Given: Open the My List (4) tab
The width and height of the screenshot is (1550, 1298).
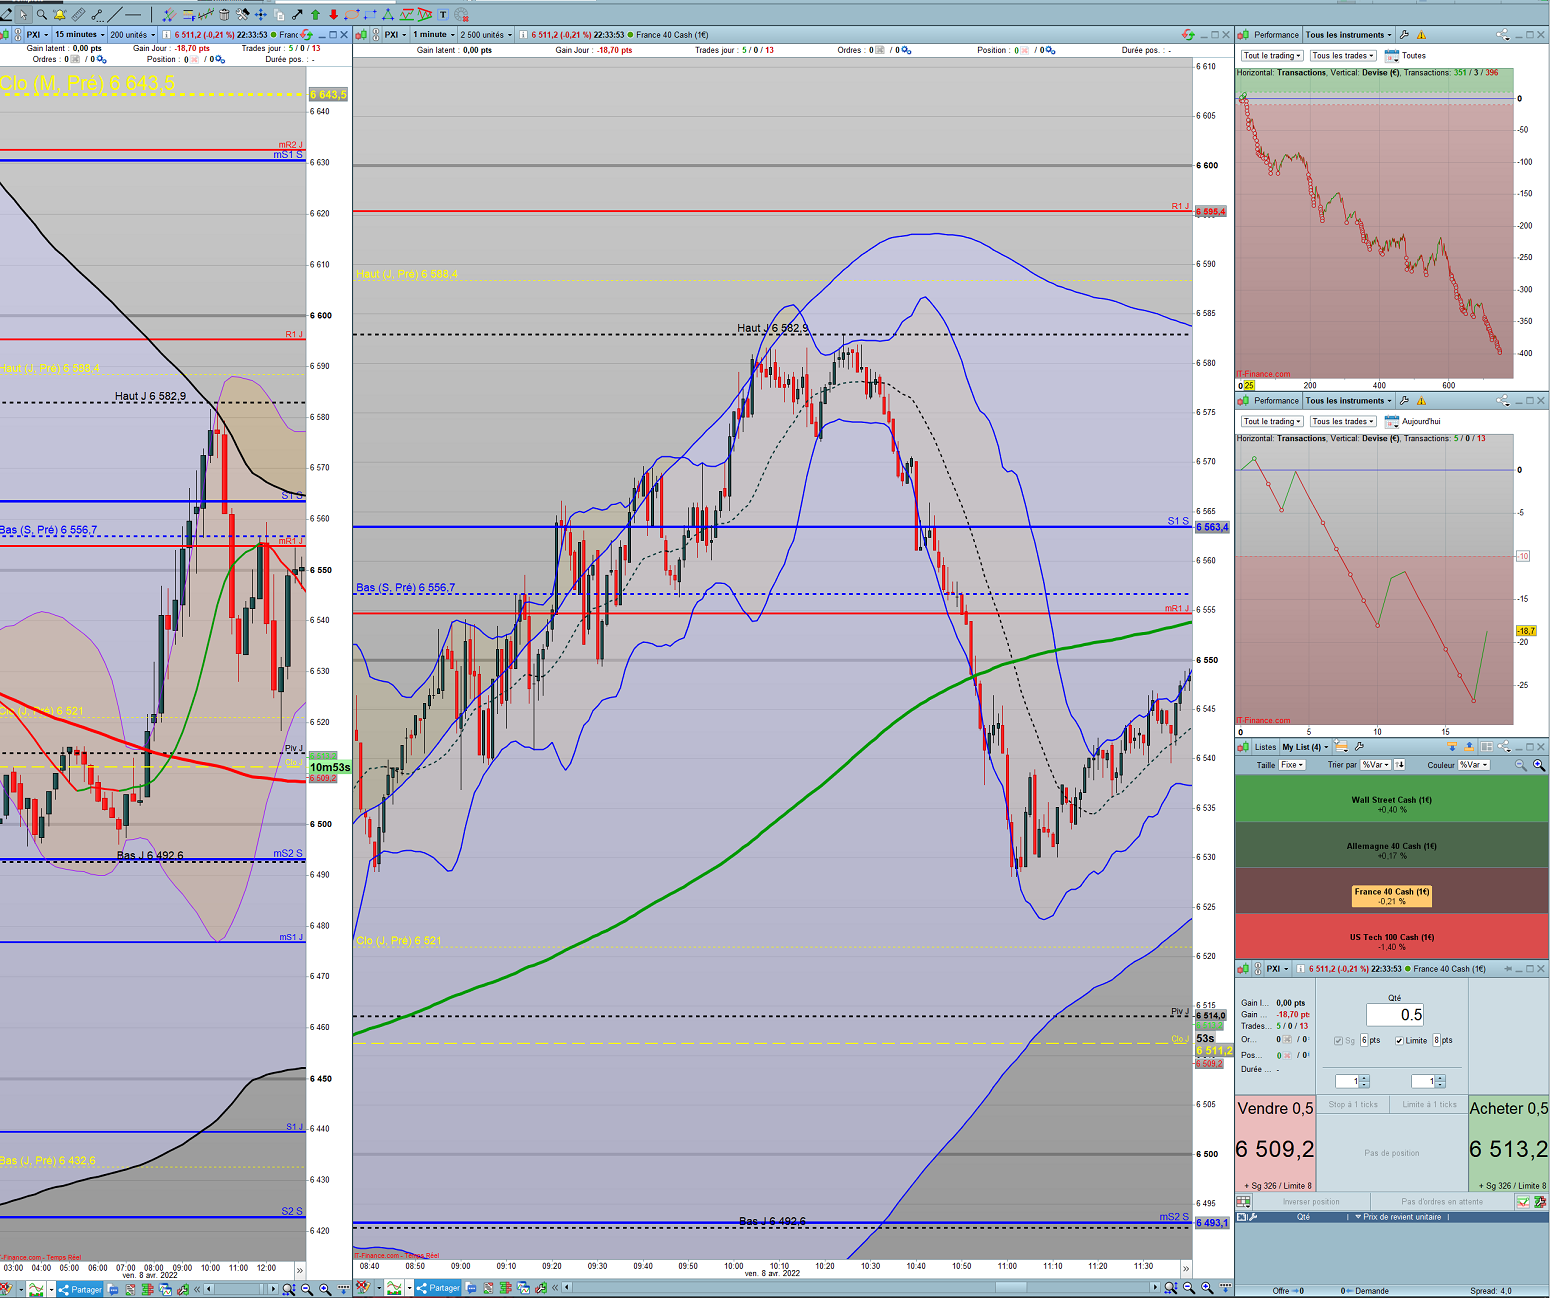Looking at the screenshot, I should 1305,747.
